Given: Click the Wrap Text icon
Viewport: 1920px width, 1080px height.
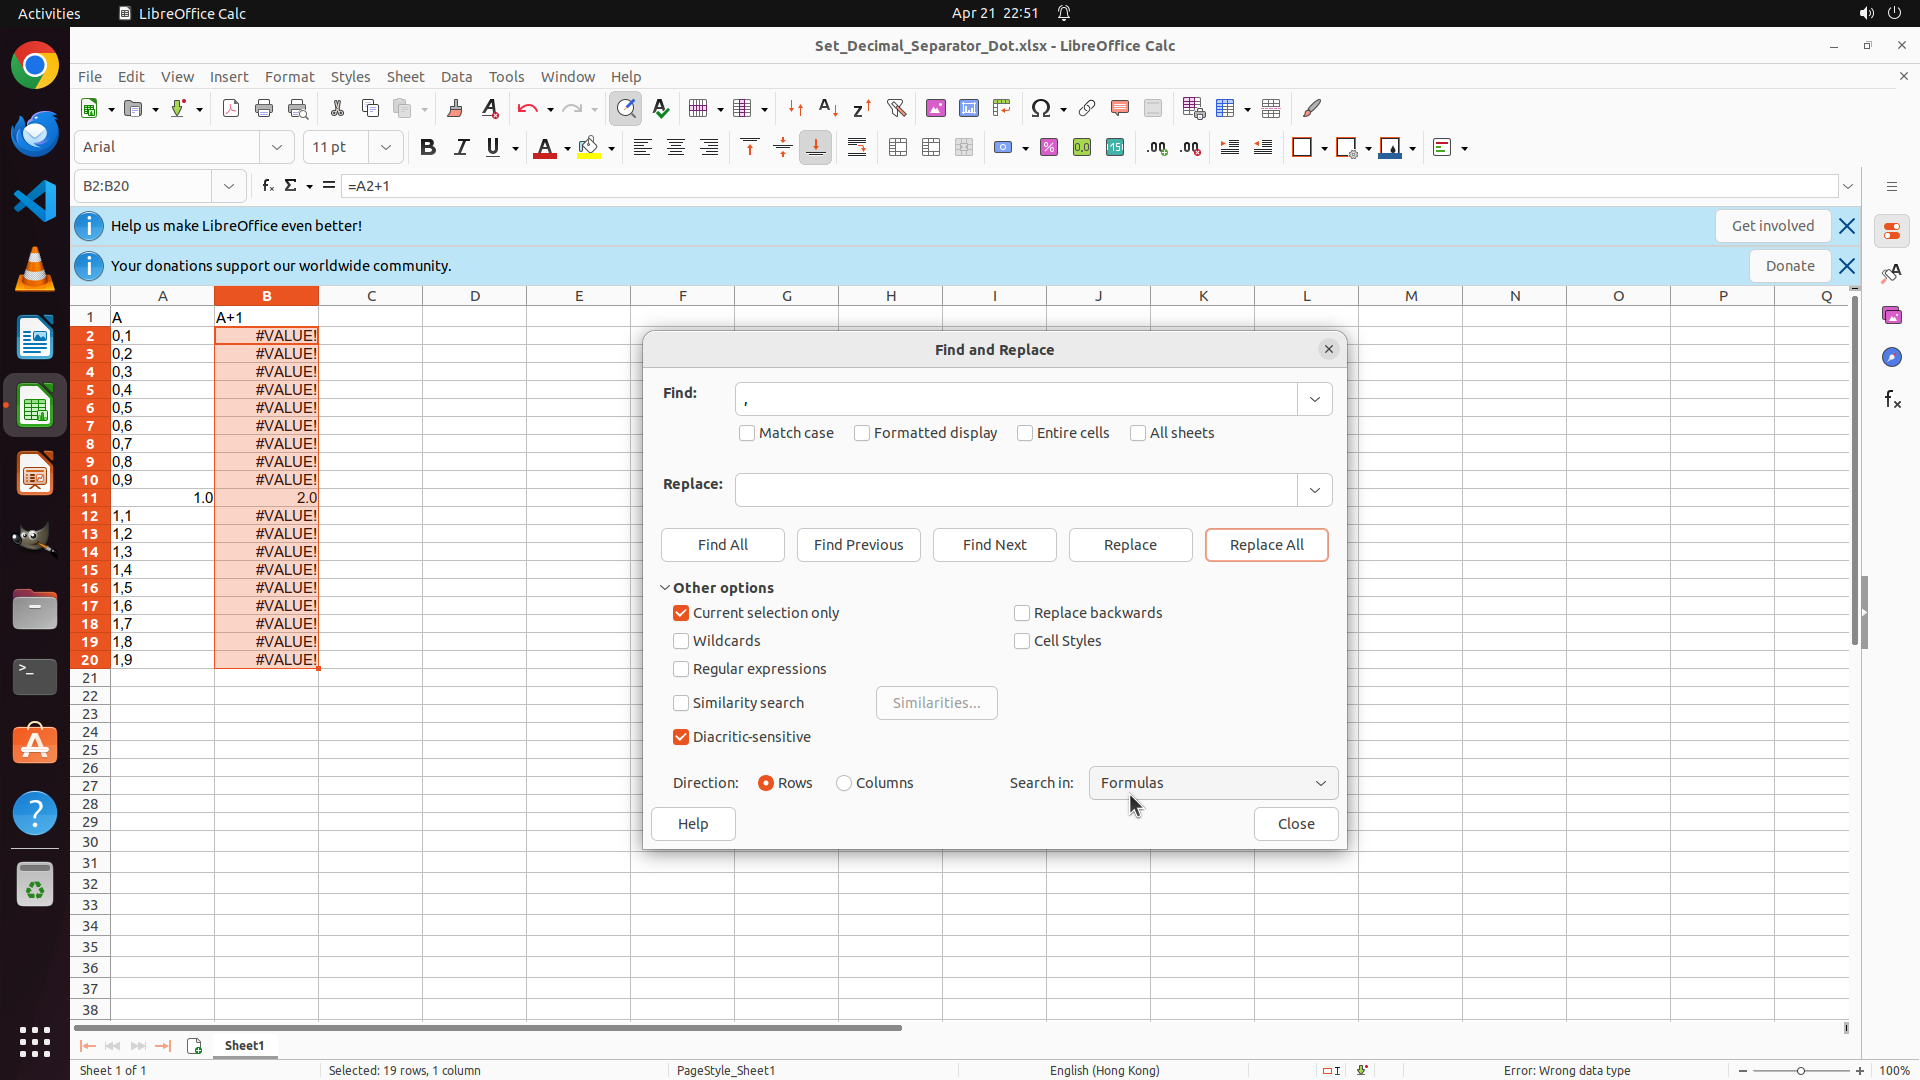Looking at the screenshot, I should click(857, 148).
